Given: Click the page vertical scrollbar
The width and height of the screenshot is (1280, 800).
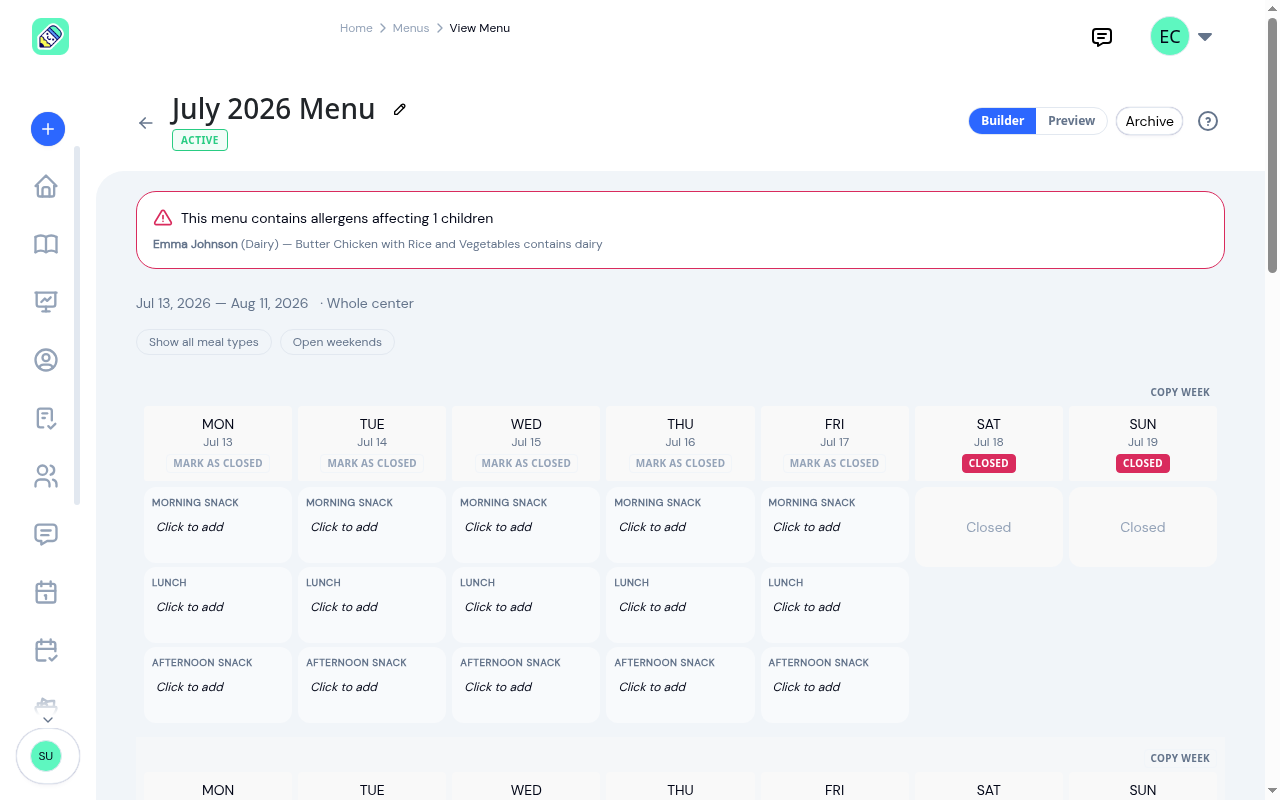Looking at the screenshot, I should pos(1273,145).
